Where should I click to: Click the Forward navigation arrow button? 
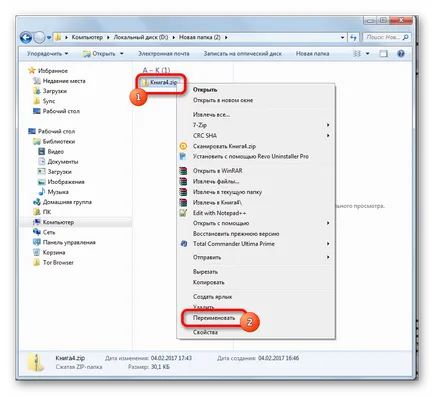point(39,38)
